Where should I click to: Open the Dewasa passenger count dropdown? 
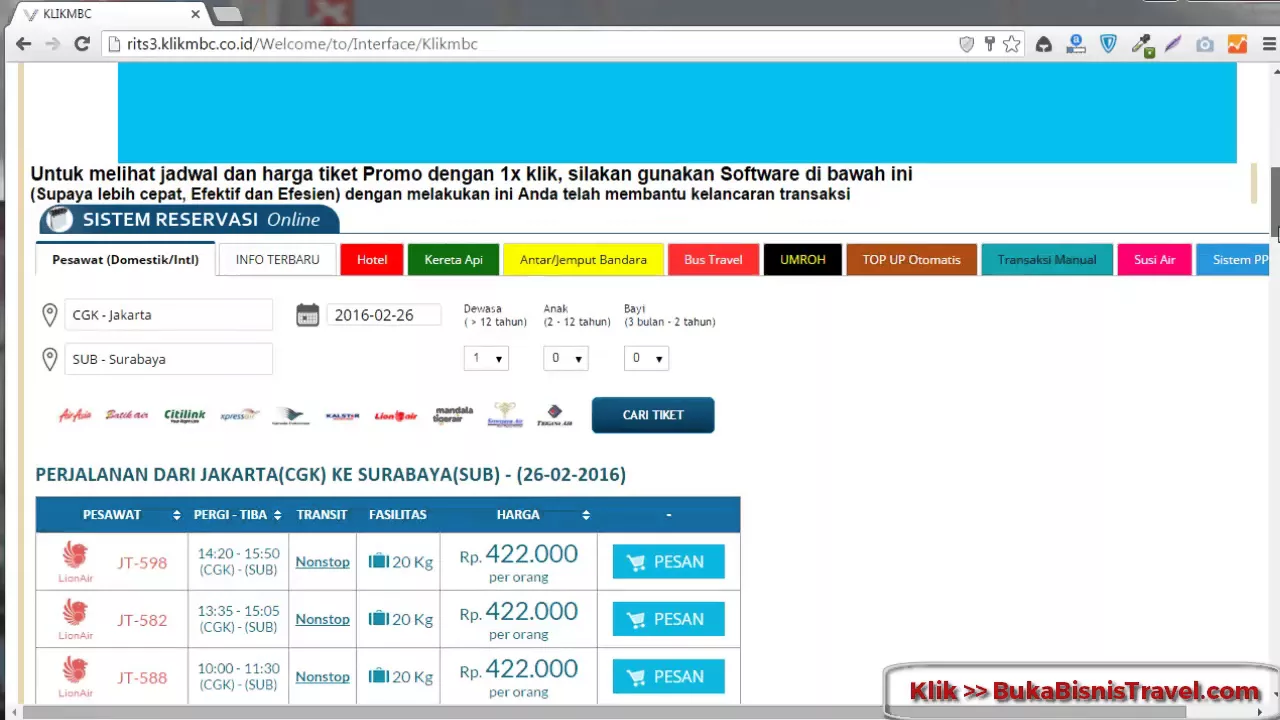point(486,358)
